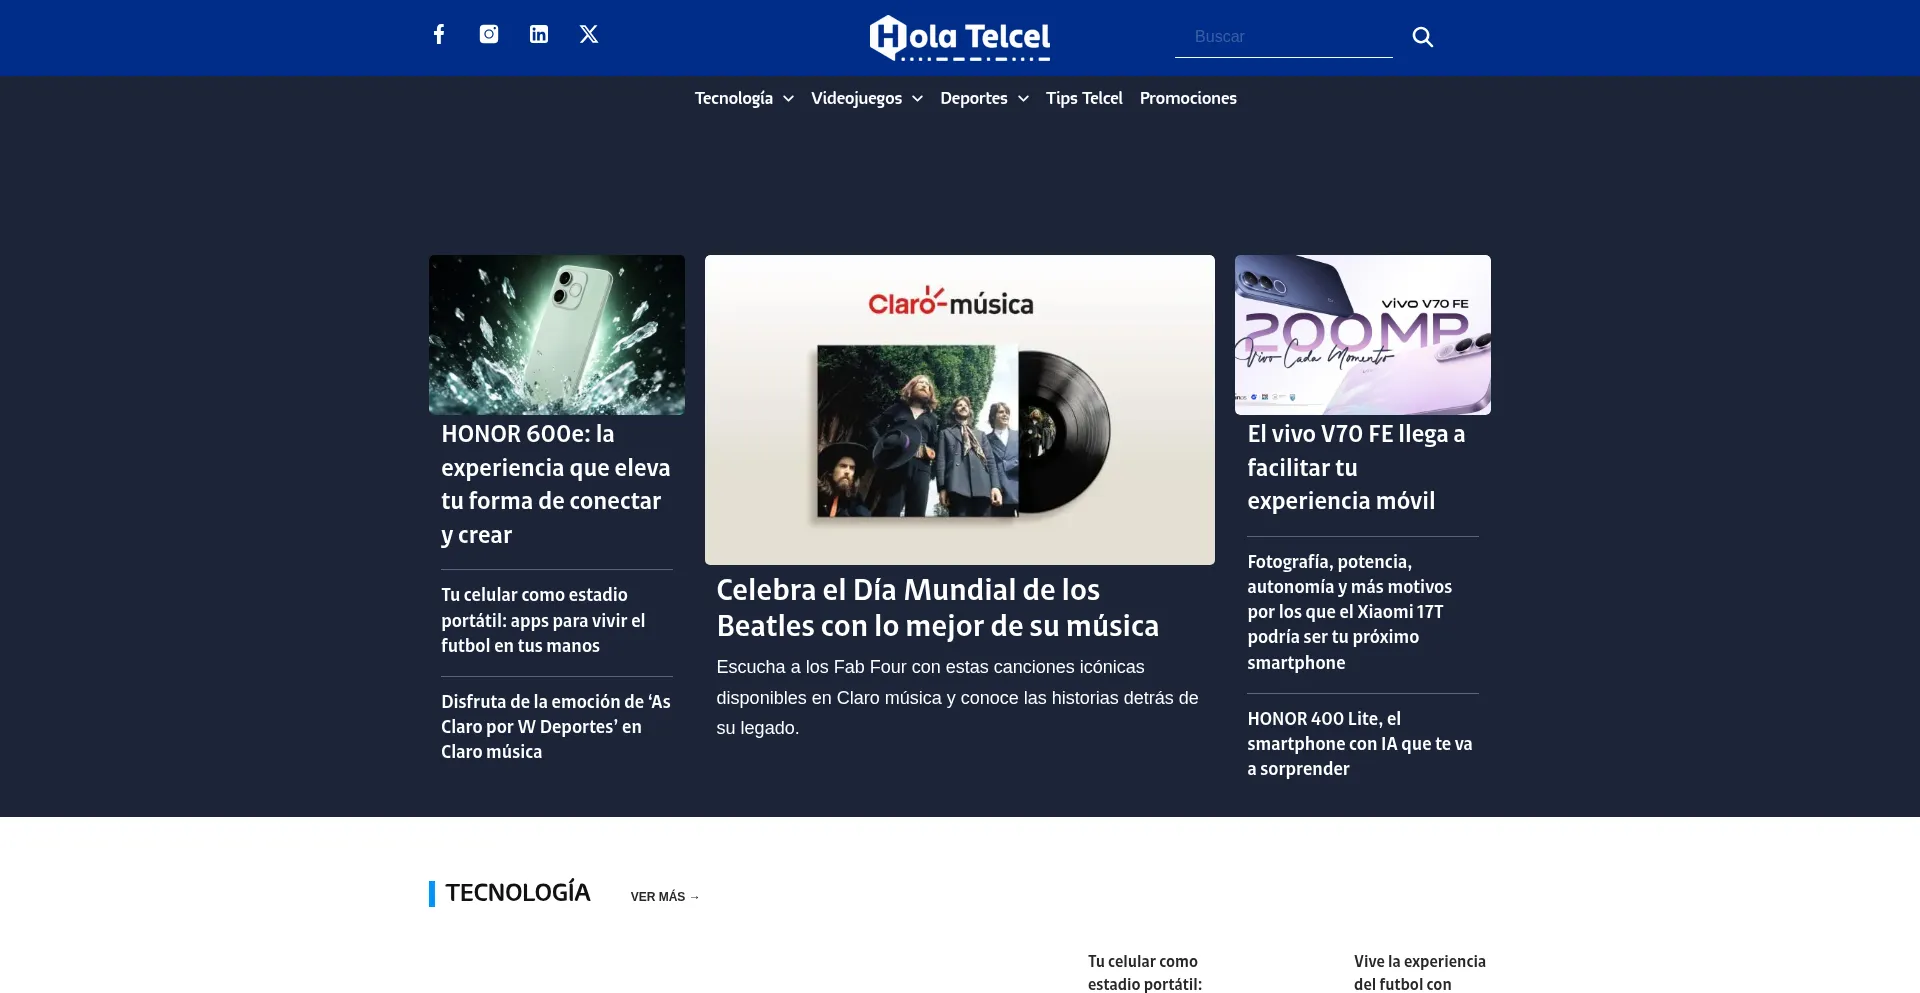1920x993 pixels.
Task: Open 'El vivo V70 FE llega' article
Action: (x=1356, y=467)
